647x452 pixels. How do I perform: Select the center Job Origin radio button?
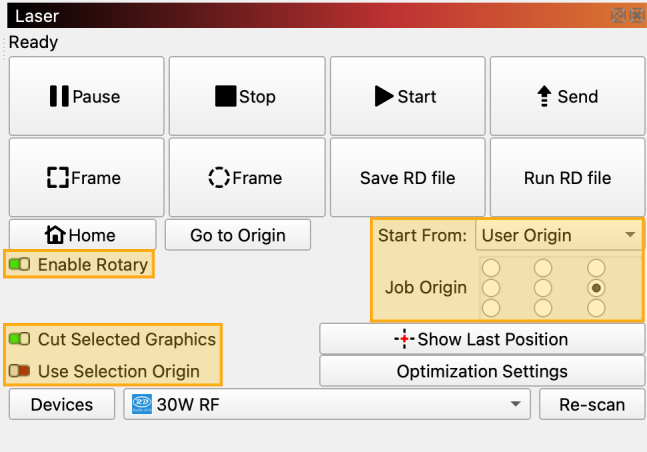pyautogui.click(x=543, y=288)
